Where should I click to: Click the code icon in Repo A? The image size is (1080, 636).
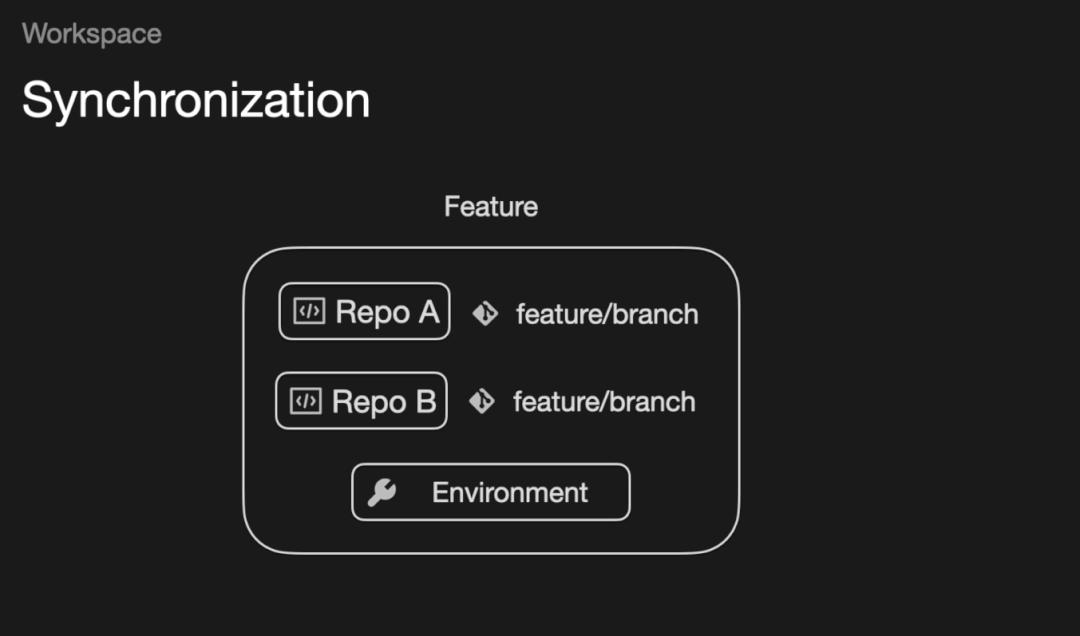tap(309, 312)
